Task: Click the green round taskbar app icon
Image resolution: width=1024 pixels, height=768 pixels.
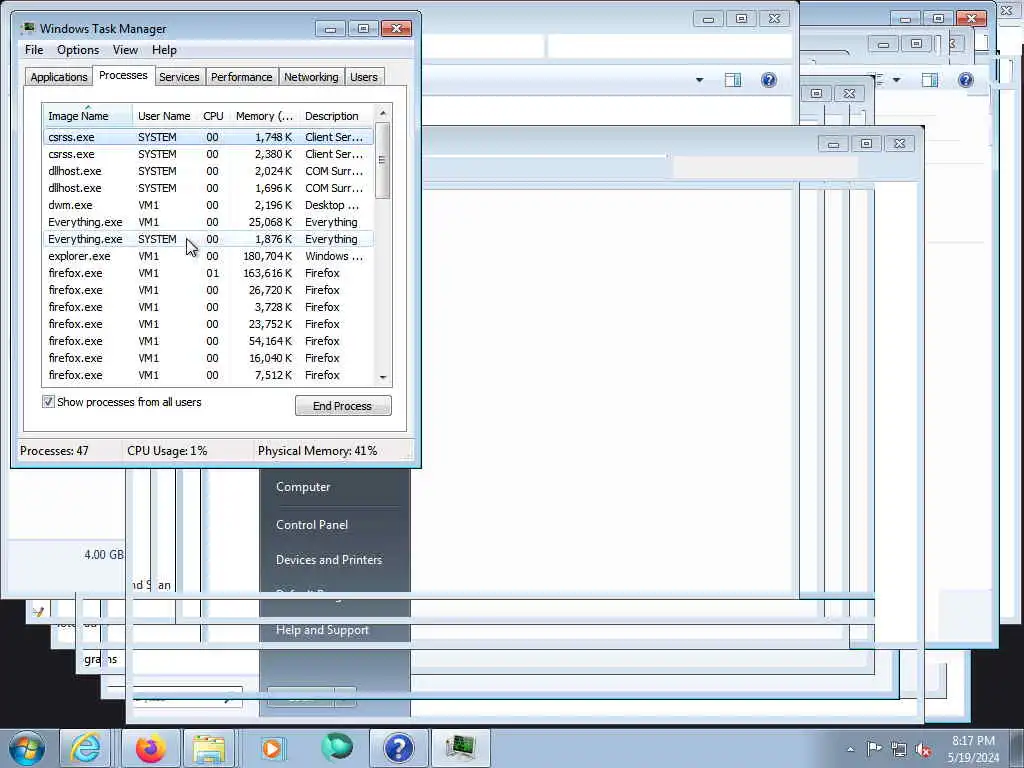Action: (336, 747)
